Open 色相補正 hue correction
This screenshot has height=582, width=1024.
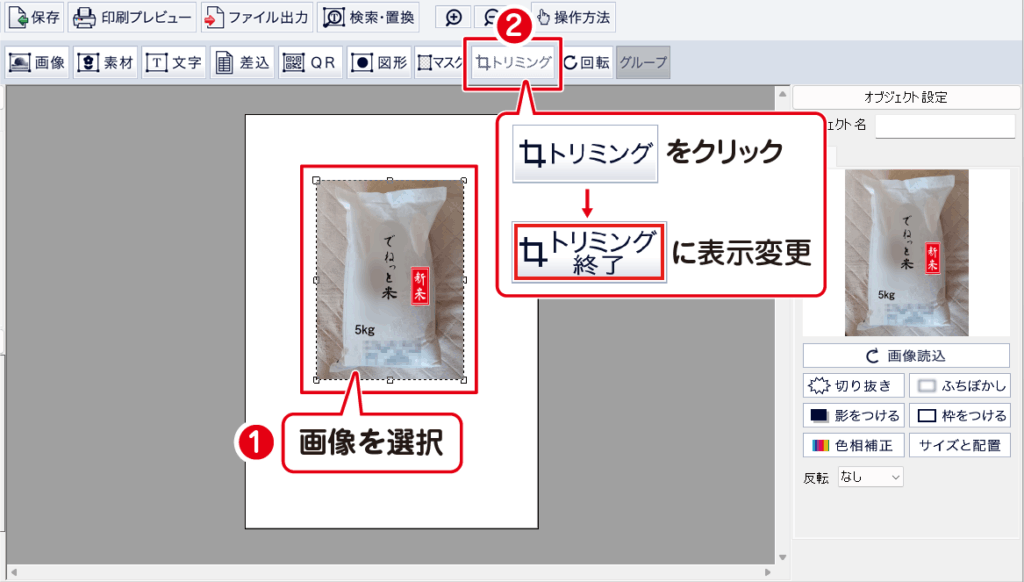(853, 445)
